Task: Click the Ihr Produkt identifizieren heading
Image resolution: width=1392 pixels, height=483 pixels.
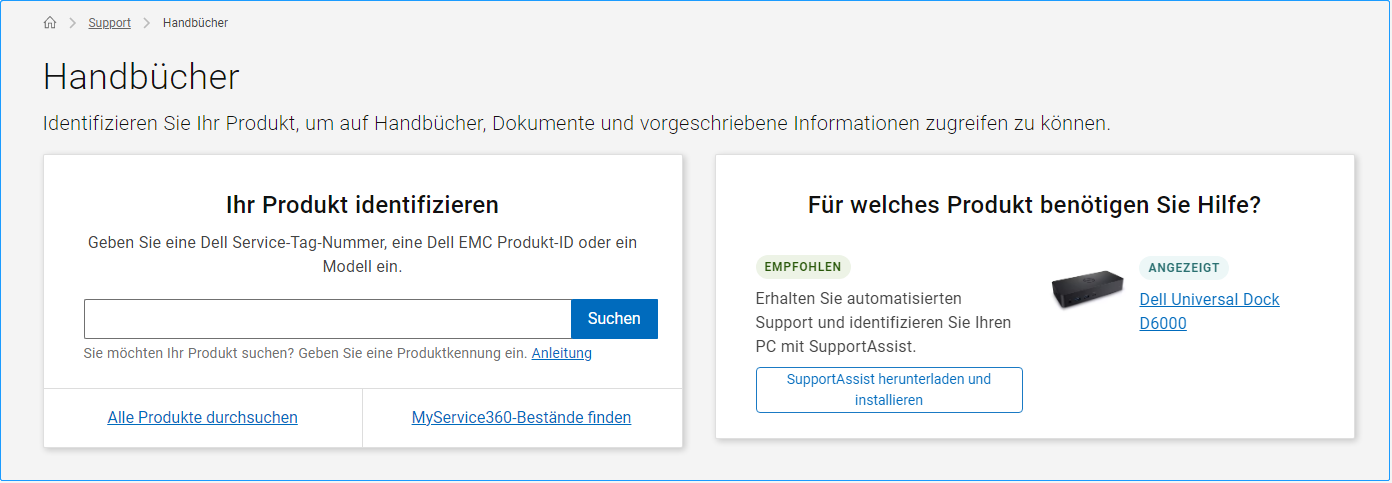Action: click(x=362, y=205)
